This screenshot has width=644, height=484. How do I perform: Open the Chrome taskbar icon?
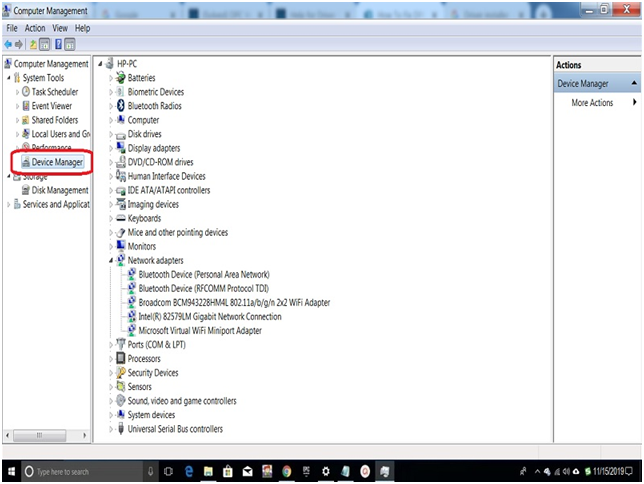(x=286, y=471)
